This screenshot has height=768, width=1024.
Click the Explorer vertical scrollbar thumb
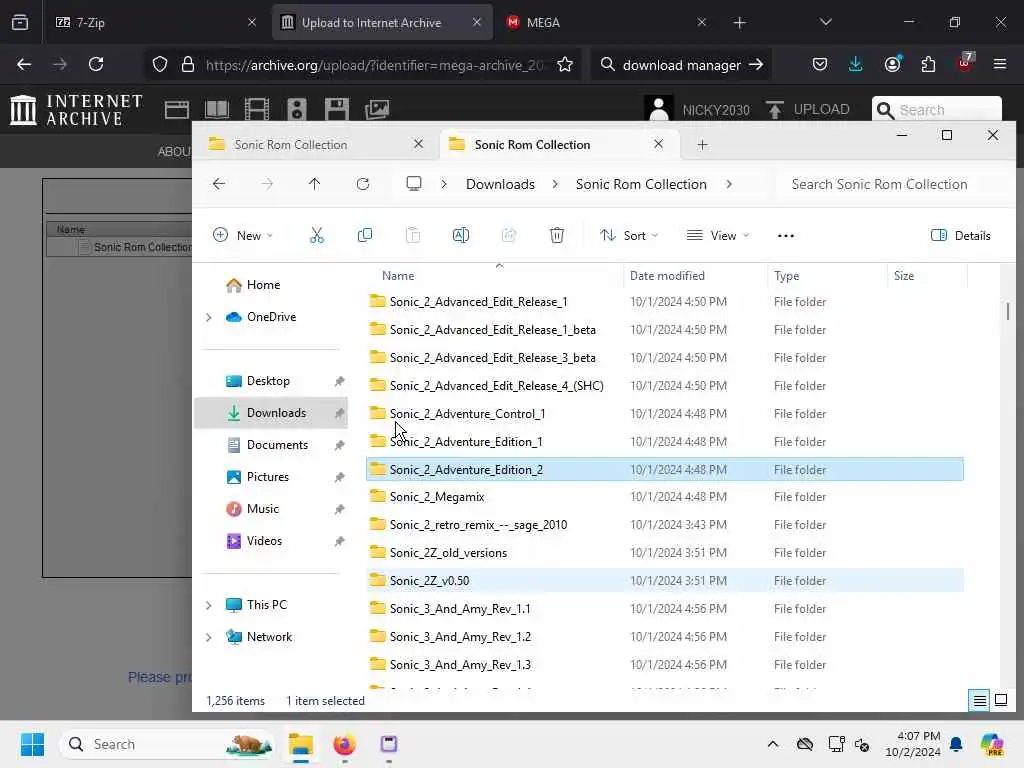tap(1008, 311)
